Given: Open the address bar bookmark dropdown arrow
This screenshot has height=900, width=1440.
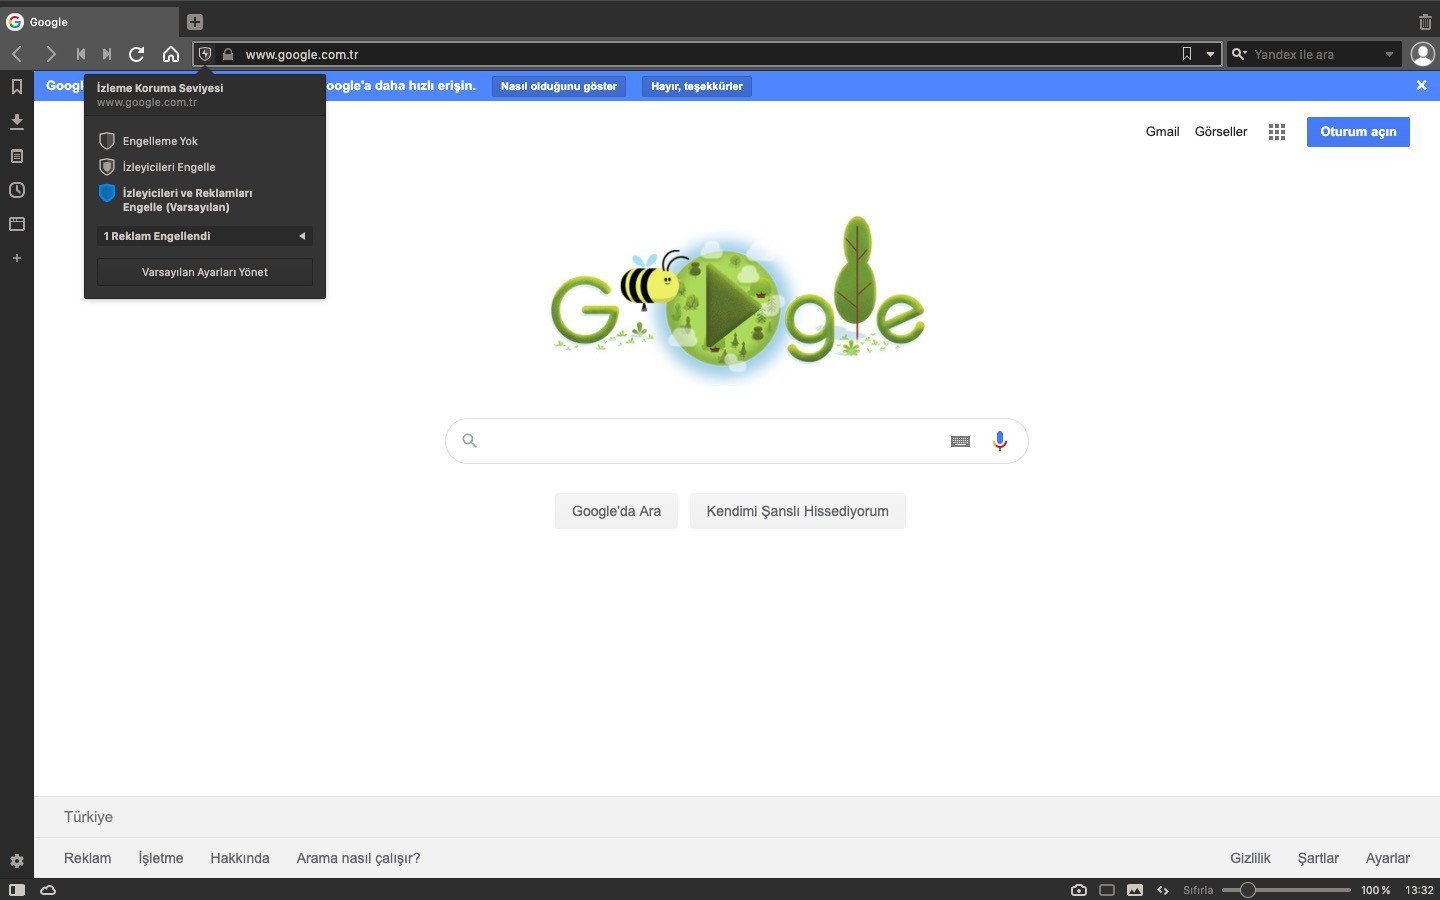Looking at the screenshot, I should point(1210,54).
